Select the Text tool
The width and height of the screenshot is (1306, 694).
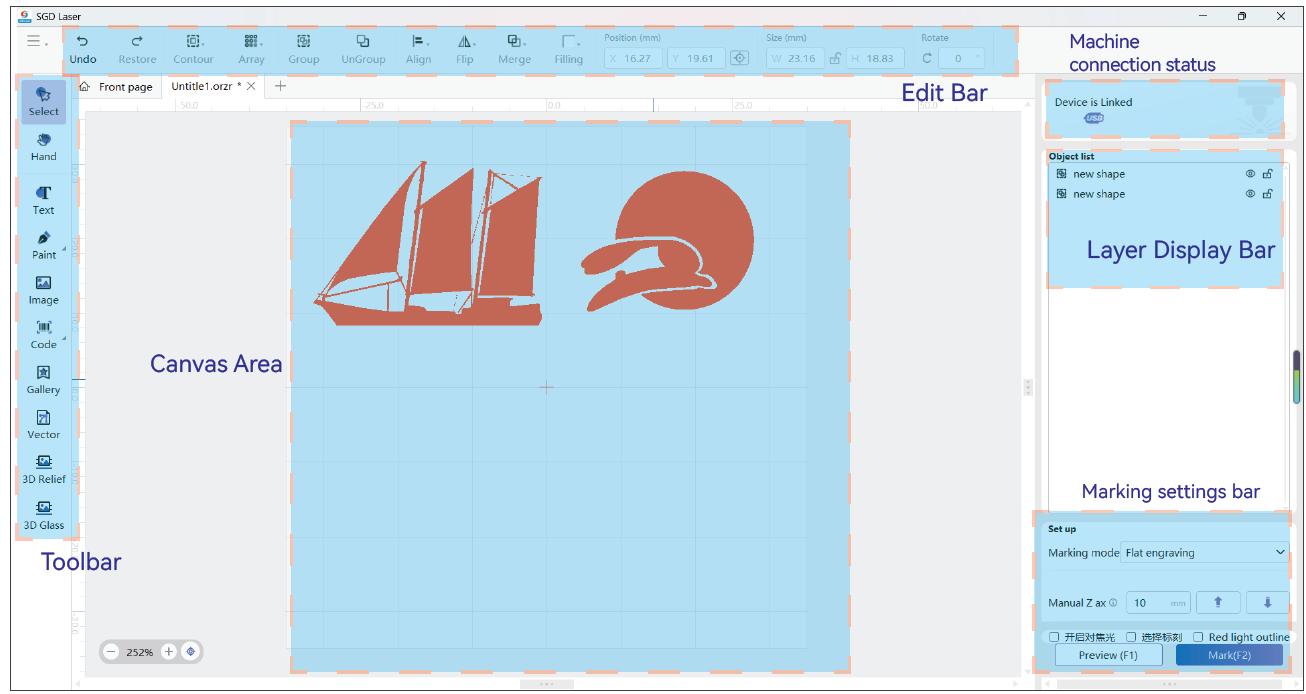(x=43, y=199)
